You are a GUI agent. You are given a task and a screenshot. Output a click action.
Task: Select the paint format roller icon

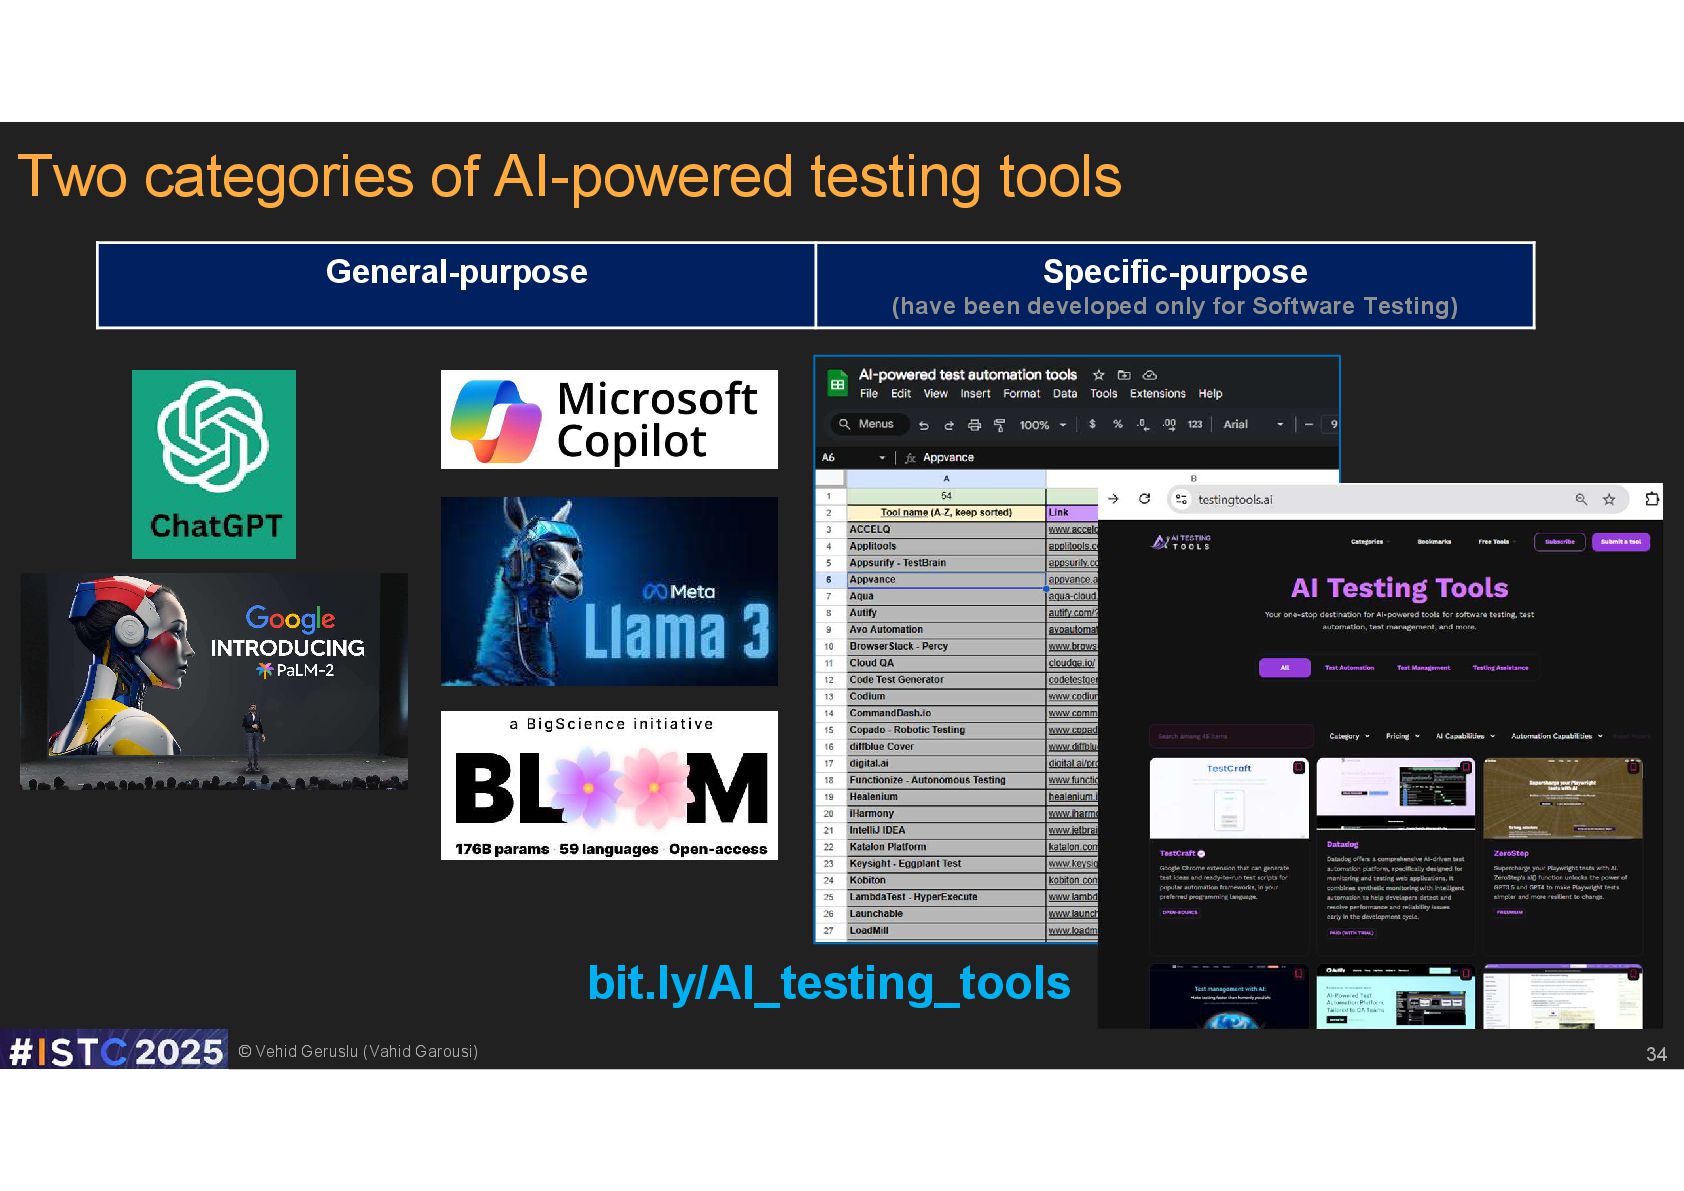(999, 425)
